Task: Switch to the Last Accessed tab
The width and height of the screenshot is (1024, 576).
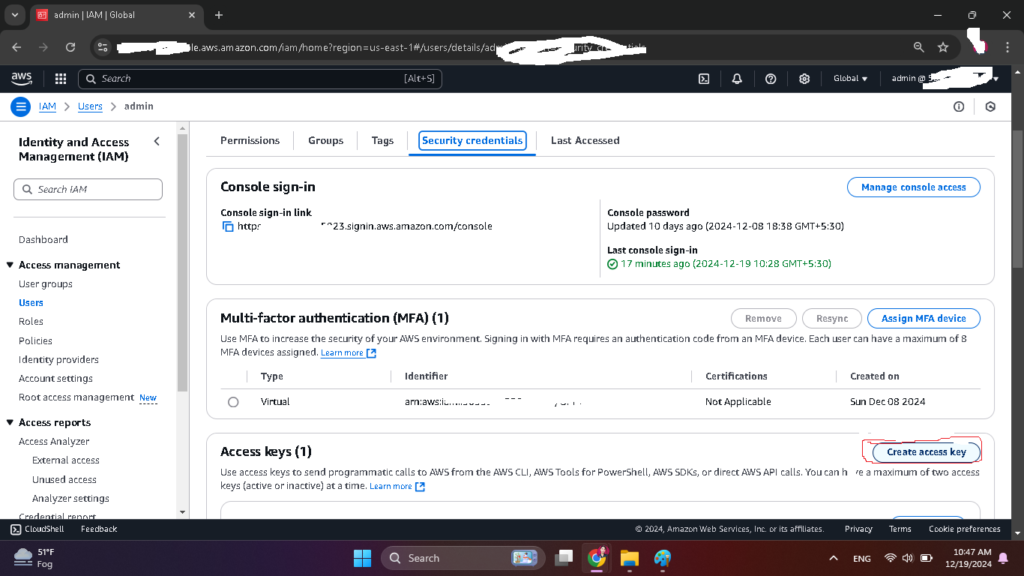Action: tap(585, 140)
